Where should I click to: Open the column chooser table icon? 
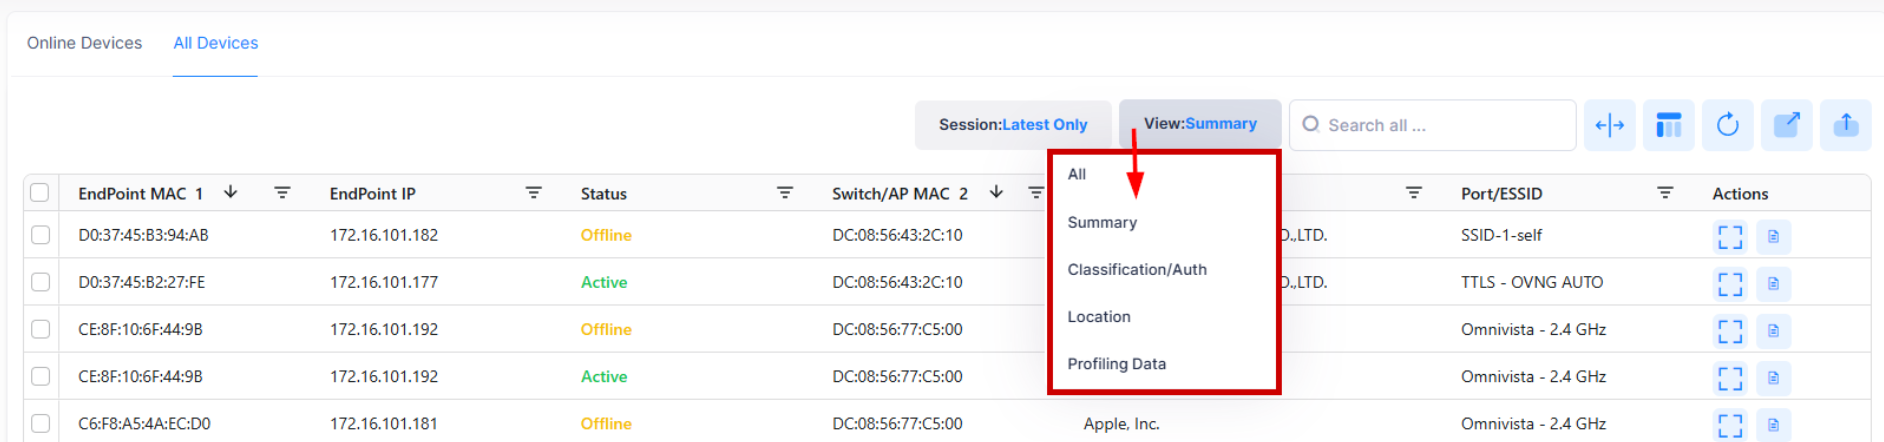pyautogui.click(x=1668, y=125)
